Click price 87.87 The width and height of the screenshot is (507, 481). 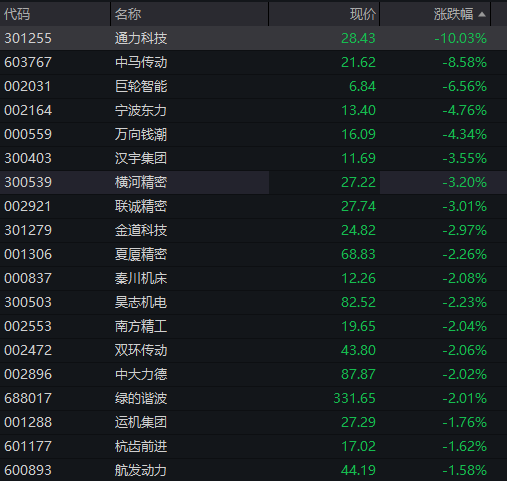pyautogui.click(x=358, y=374)
